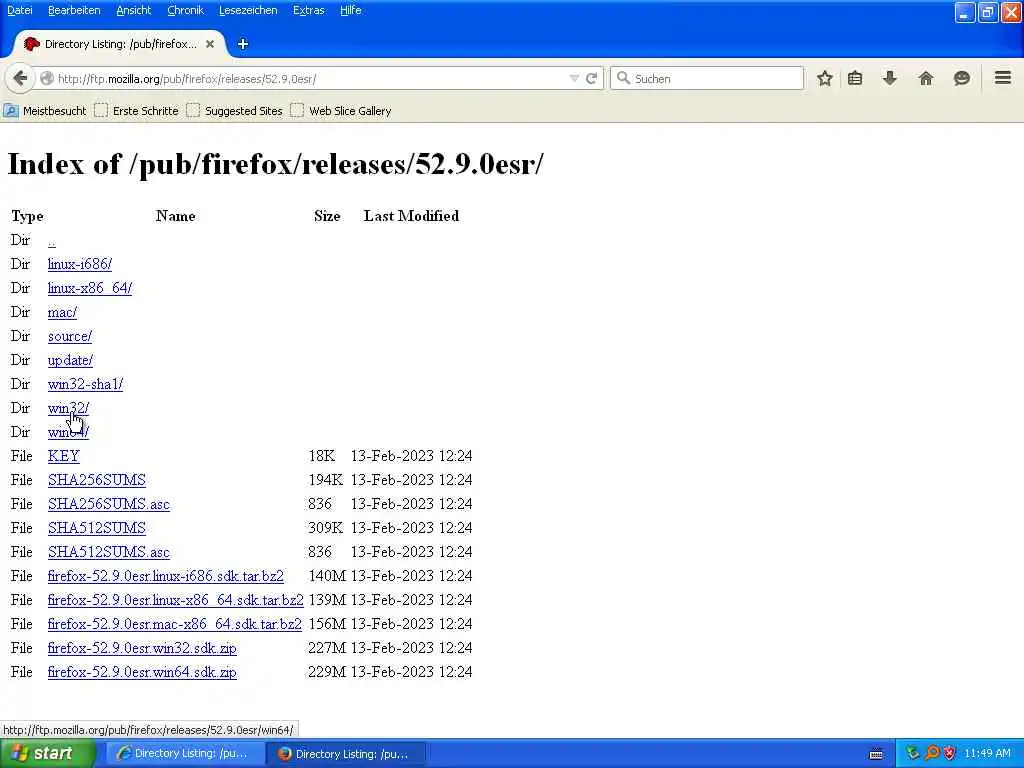Go up to the parent directory link
This screenshot has width=1024, height=768.
click(x=52, y=241)
